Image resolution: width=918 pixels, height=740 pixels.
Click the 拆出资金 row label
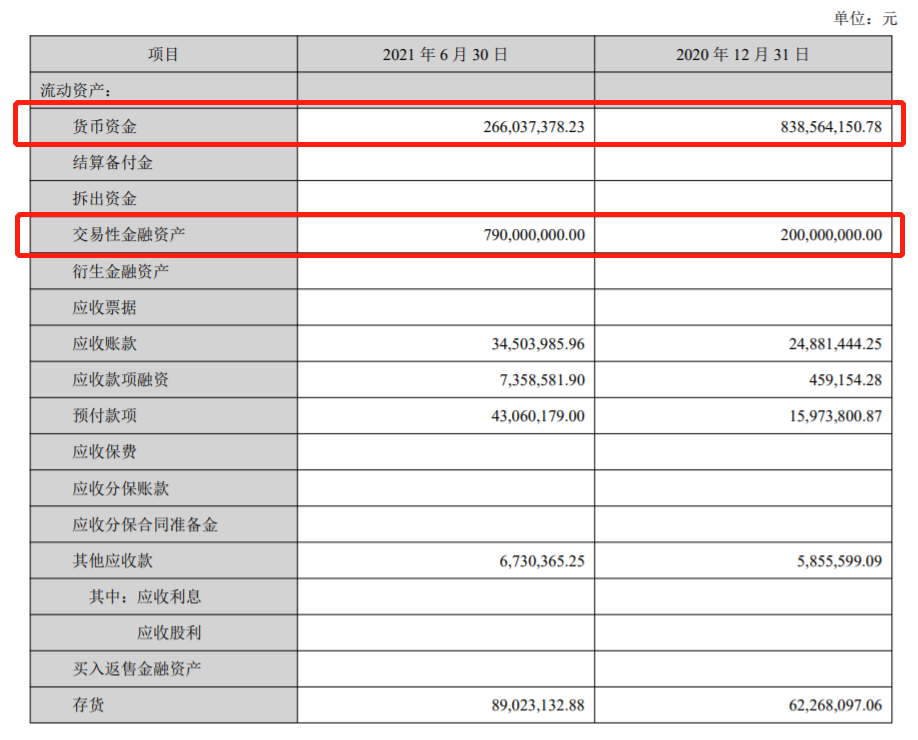click(x=105, y=198)
